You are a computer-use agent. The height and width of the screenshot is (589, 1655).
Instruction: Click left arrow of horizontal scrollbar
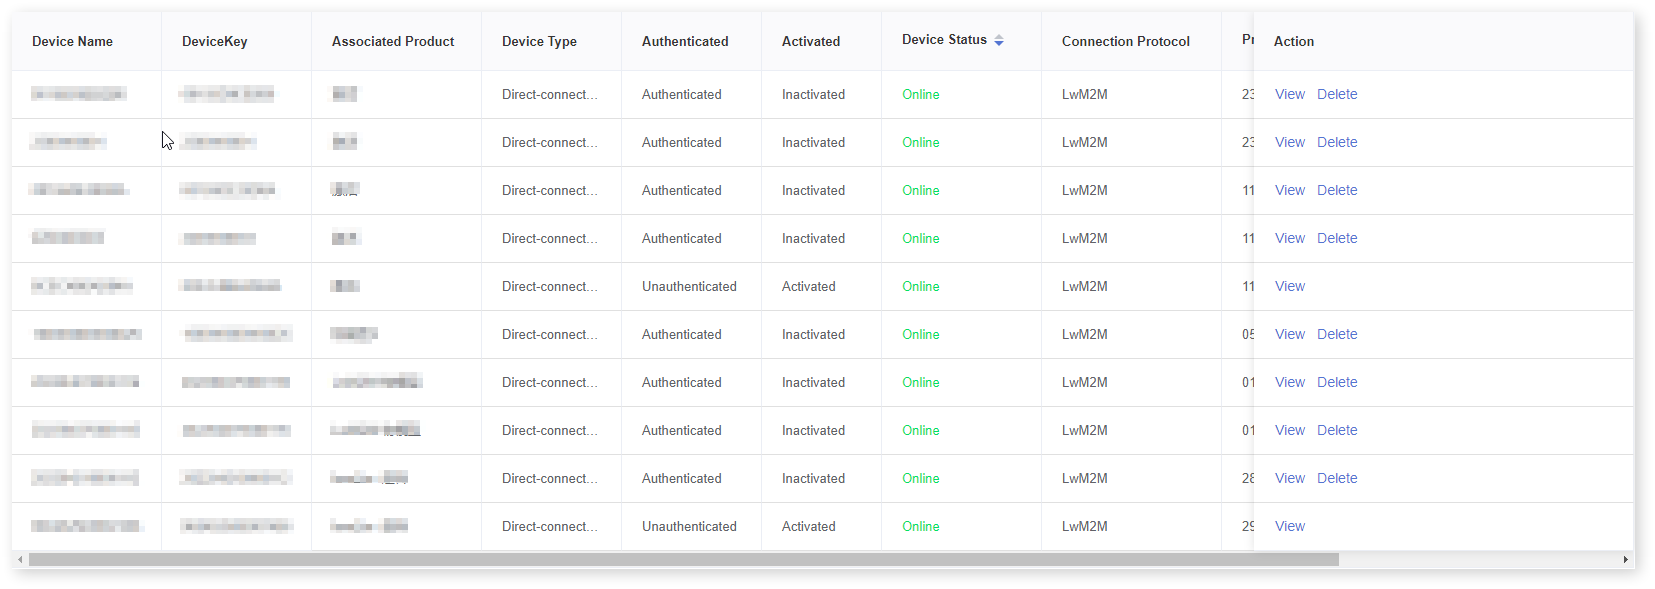20,560
